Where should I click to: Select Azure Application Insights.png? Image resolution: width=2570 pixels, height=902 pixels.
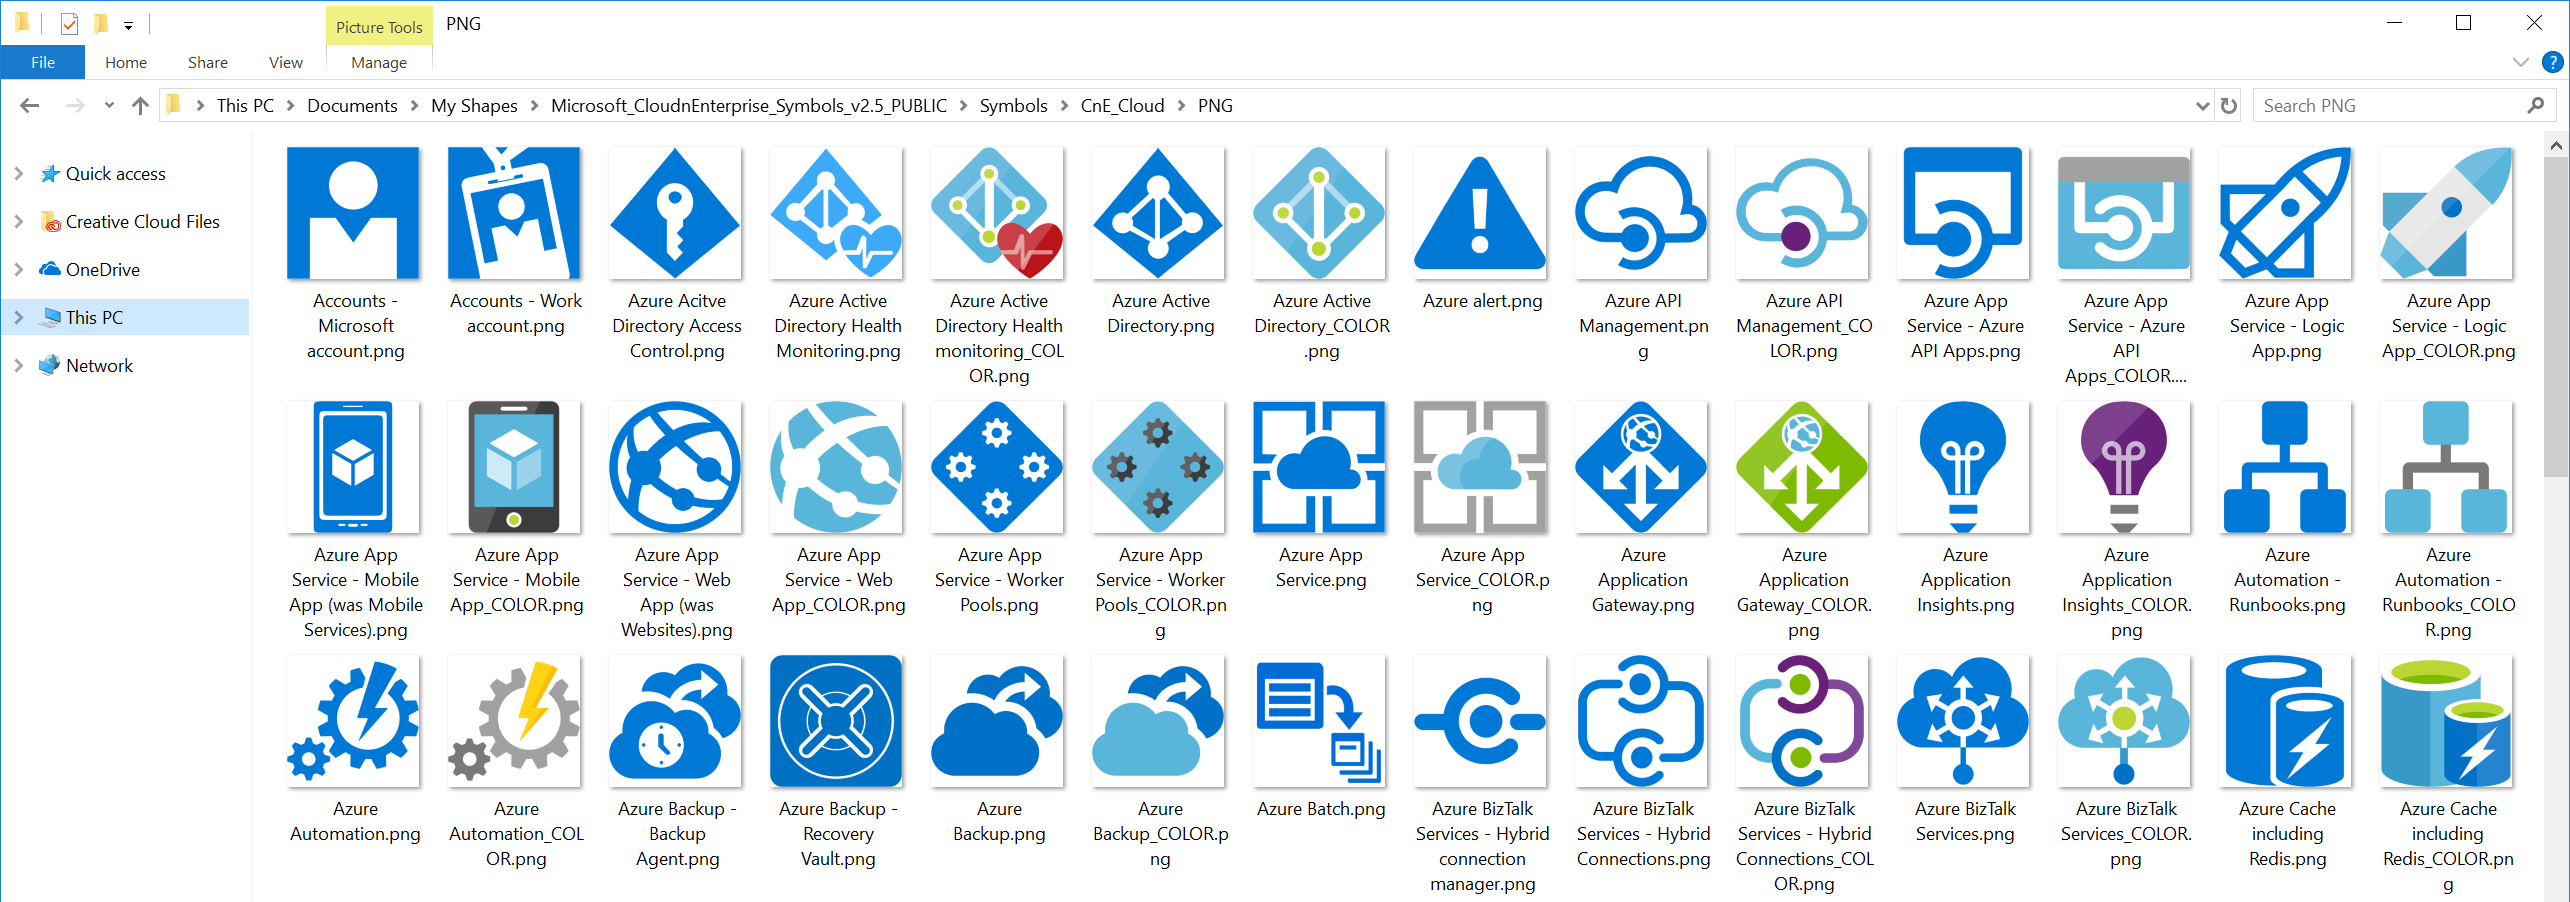tap(1963, 466)
